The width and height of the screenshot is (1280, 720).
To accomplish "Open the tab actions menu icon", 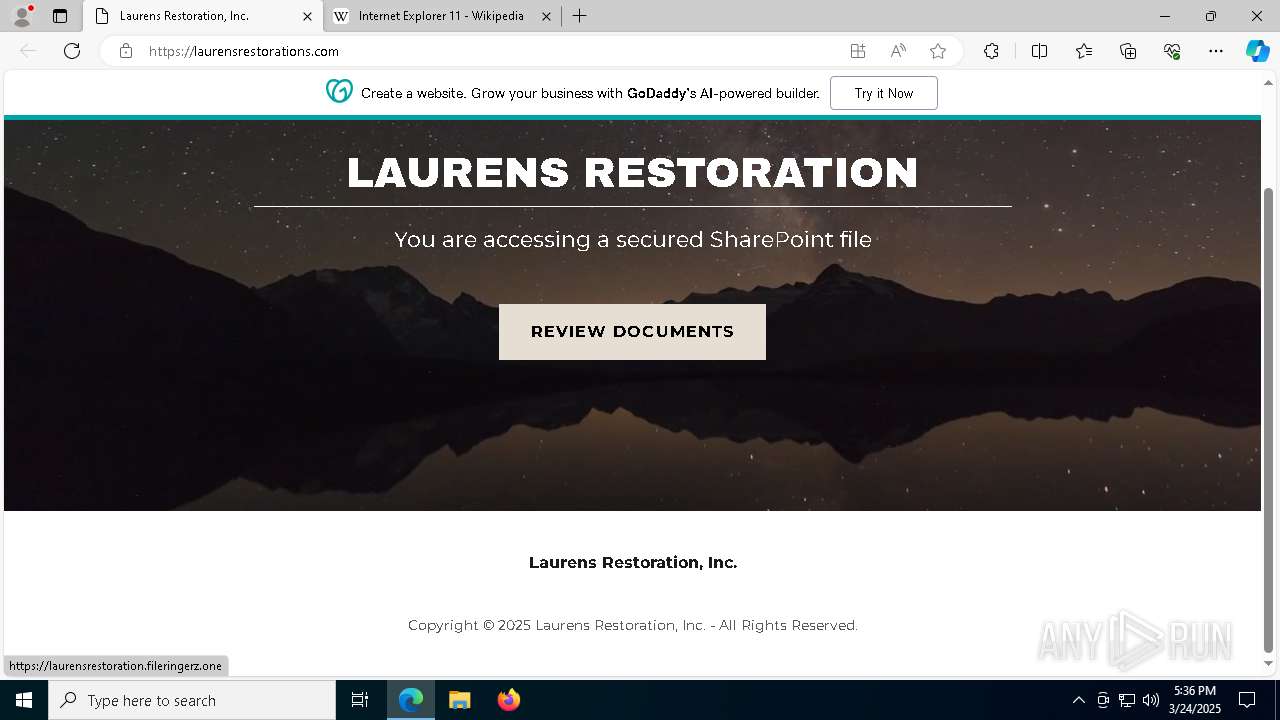I will (60, 16).
